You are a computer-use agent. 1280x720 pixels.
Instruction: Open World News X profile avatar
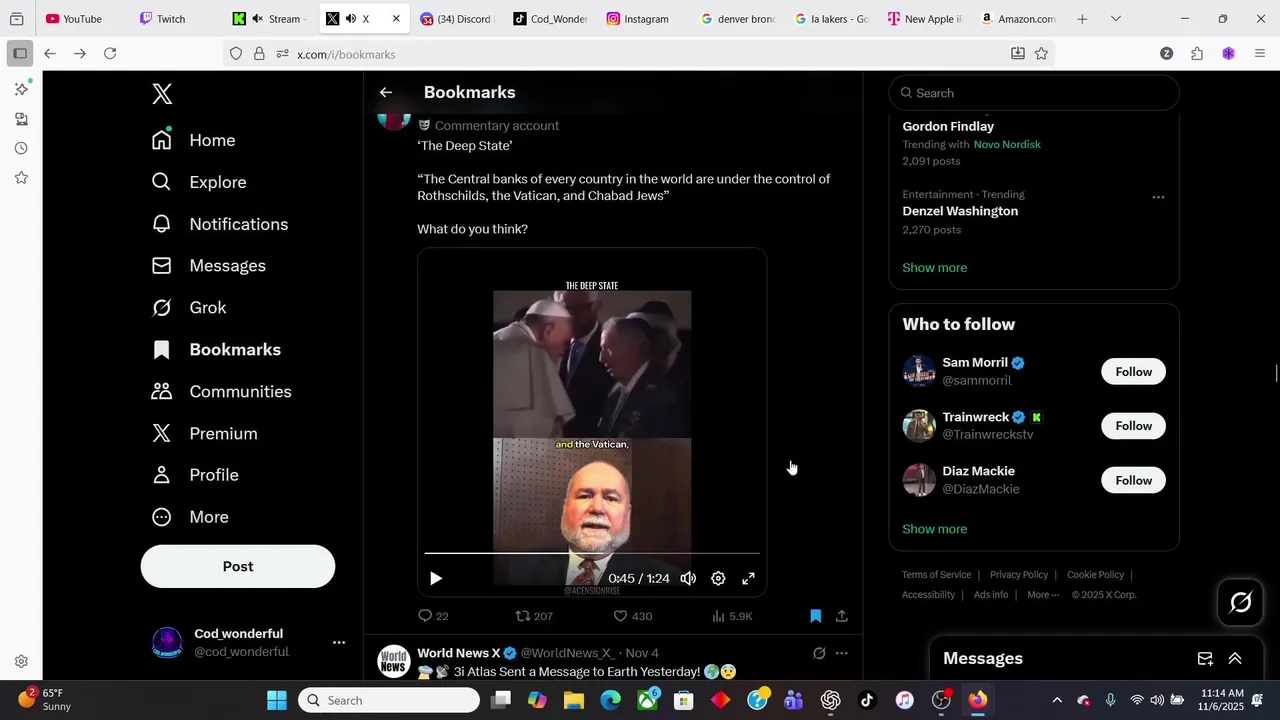click(394, 662)
